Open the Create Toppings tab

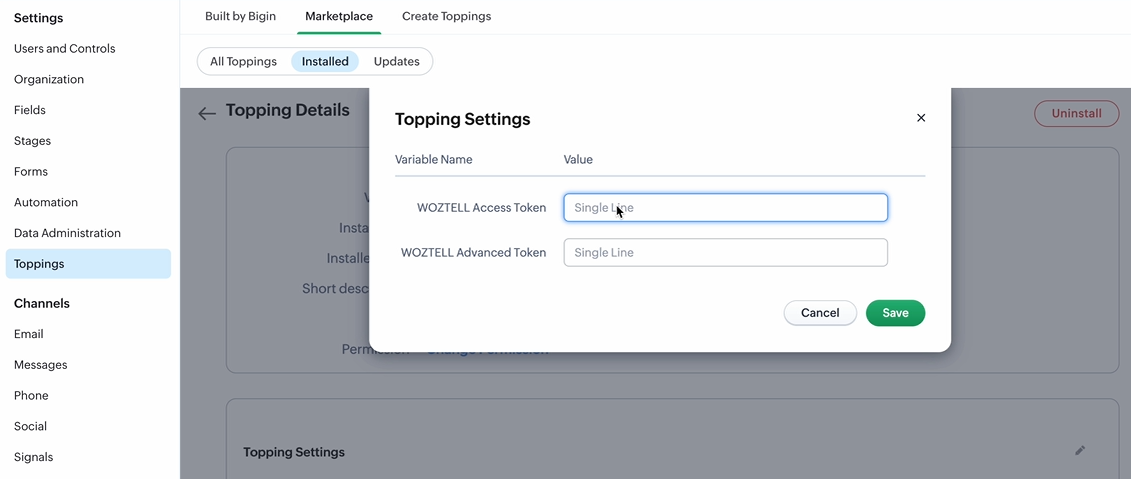pyautogui.click(x=446, y=16)
